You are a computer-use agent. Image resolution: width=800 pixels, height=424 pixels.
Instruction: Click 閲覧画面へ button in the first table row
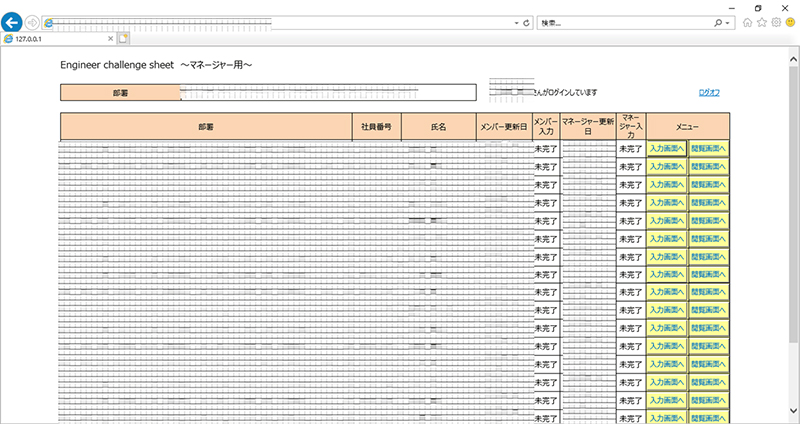pyautogui.click(x=708, y=148)
